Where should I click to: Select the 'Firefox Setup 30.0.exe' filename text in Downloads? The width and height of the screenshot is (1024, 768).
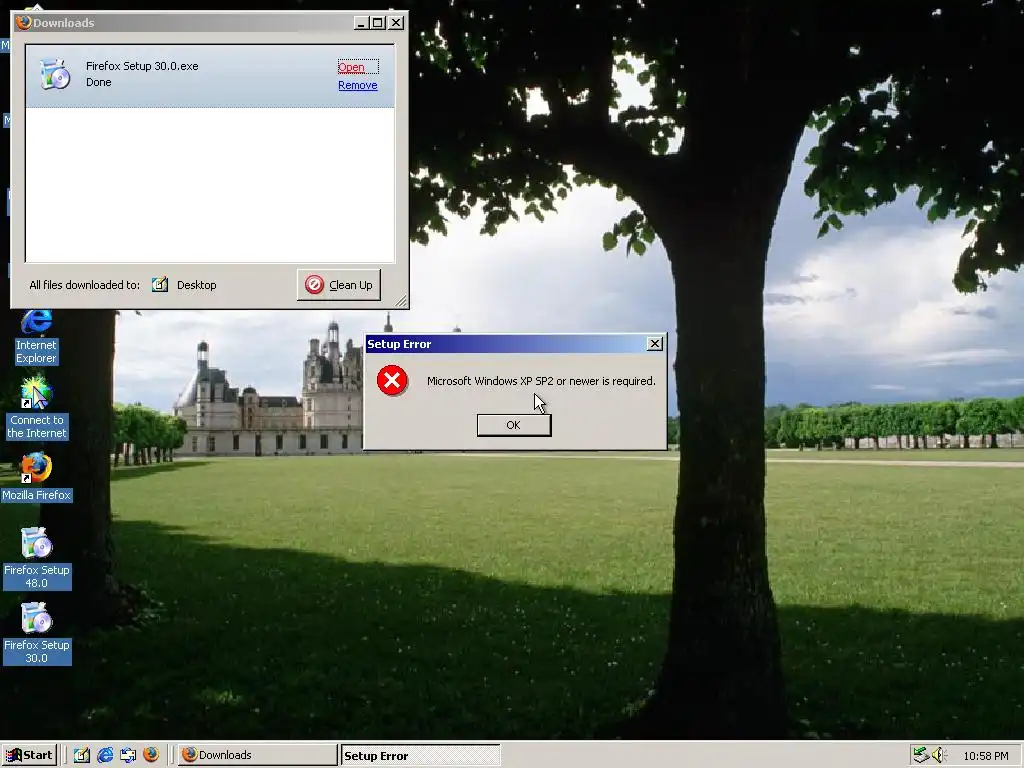point(142,66)
